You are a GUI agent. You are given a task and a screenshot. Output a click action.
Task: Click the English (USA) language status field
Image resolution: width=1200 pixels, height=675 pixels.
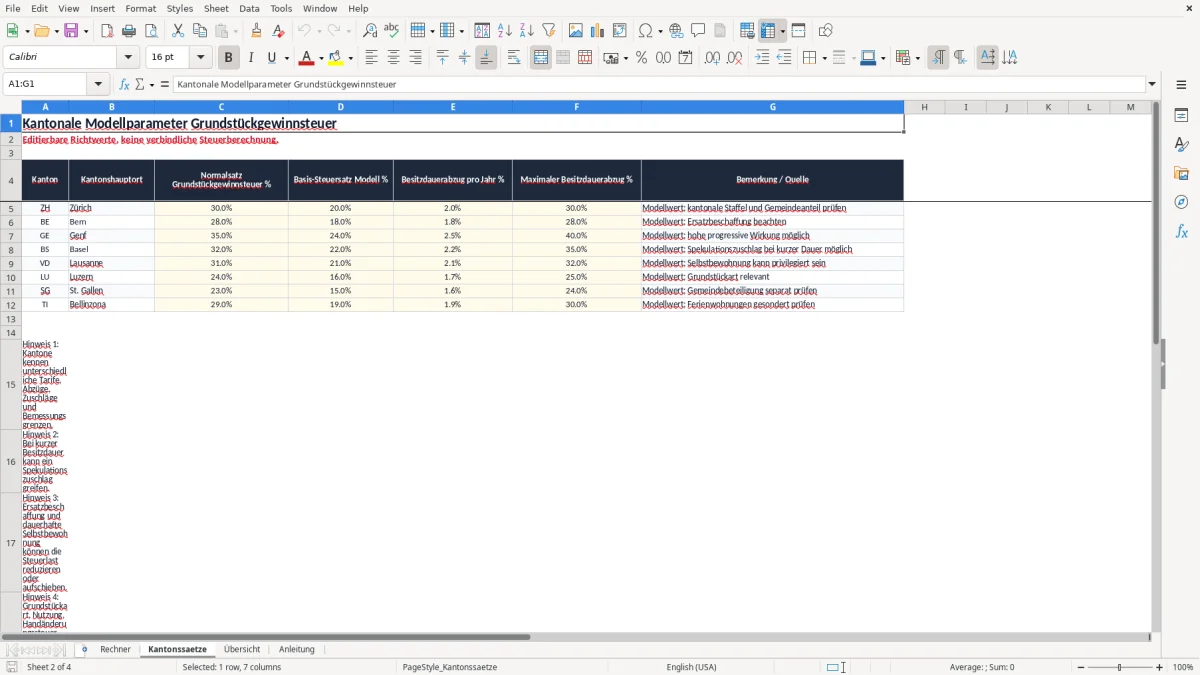click(x=691, y=667)
